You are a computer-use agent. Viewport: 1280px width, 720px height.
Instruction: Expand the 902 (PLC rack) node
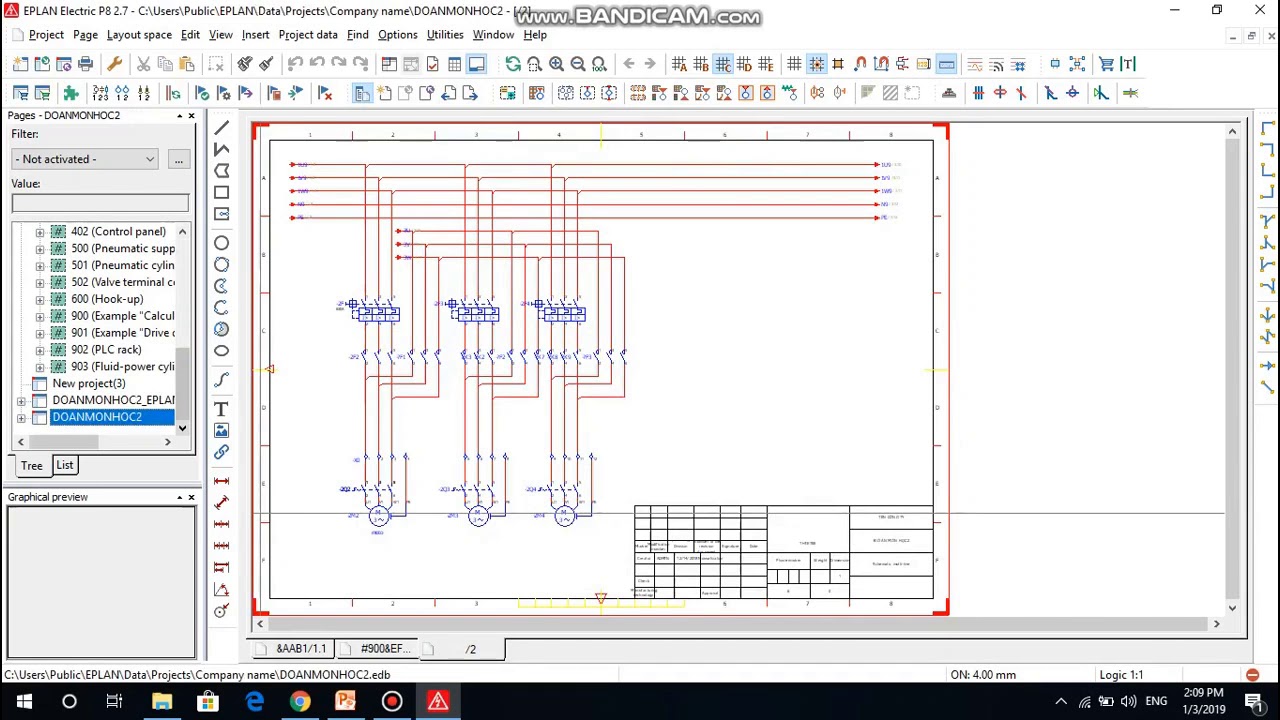40,350
